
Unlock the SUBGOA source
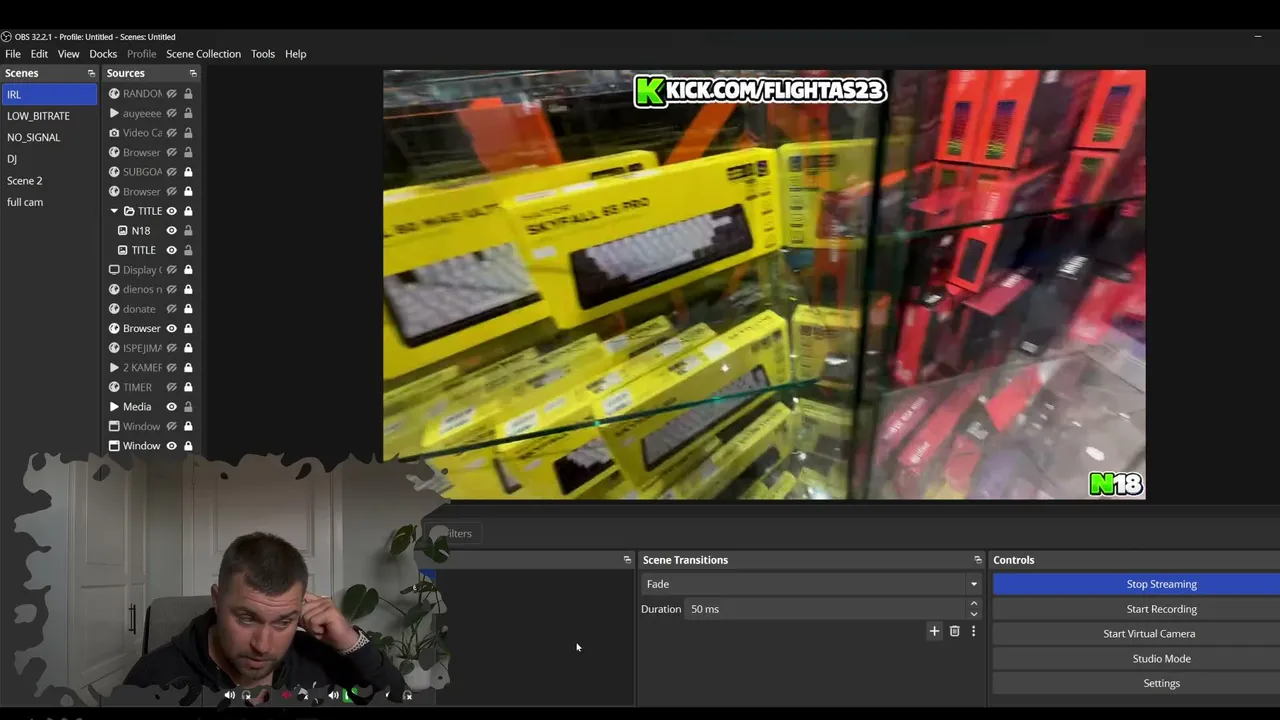point(188,172)
